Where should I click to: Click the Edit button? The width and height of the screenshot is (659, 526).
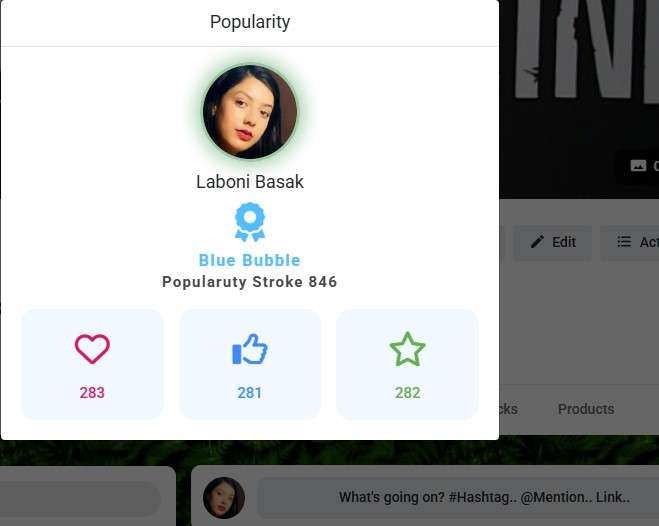[x=552, y=242]
